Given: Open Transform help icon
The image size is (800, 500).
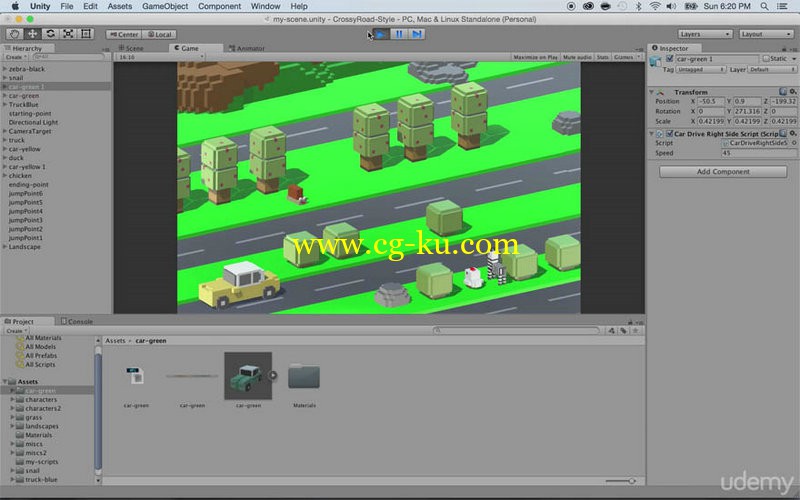Looking at the screenshot, I should click(783, 92).
